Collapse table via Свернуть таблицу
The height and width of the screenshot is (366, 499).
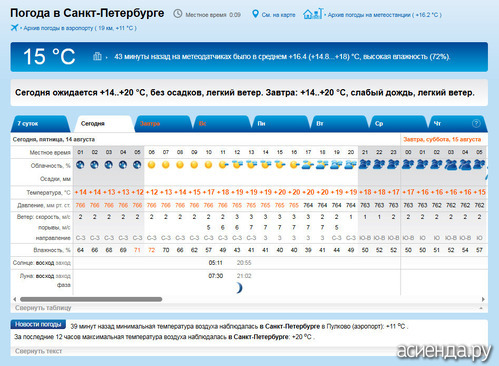tap(43, 308)
